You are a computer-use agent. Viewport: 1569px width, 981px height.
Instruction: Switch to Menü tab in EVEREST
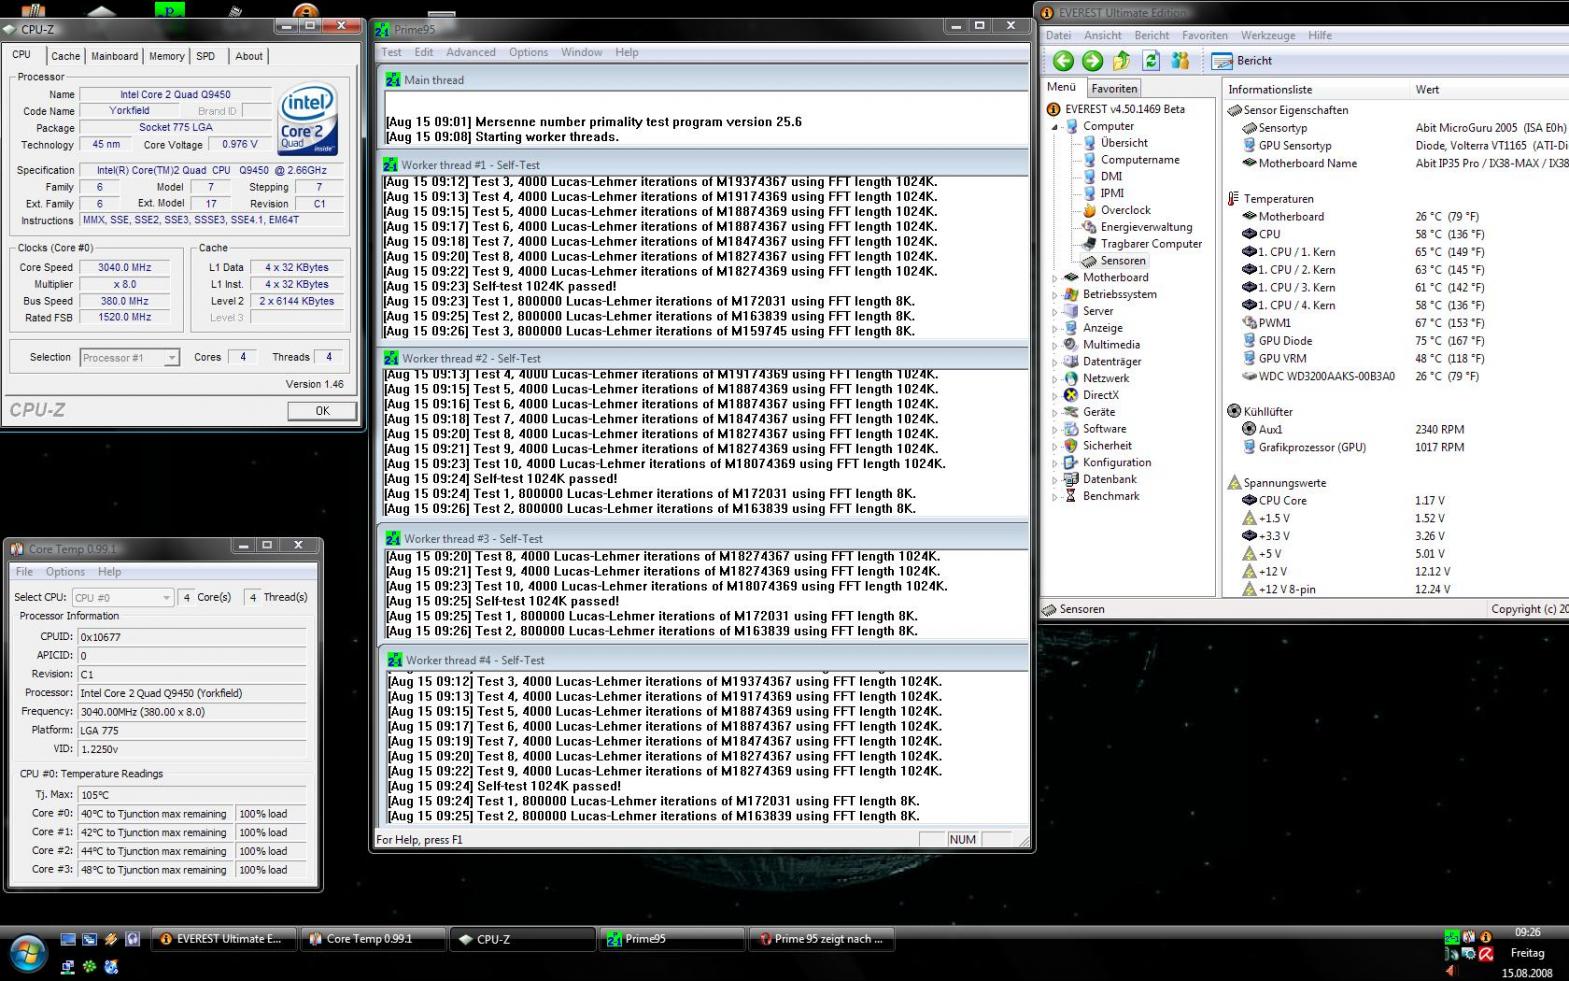(x=1061, y=87)
